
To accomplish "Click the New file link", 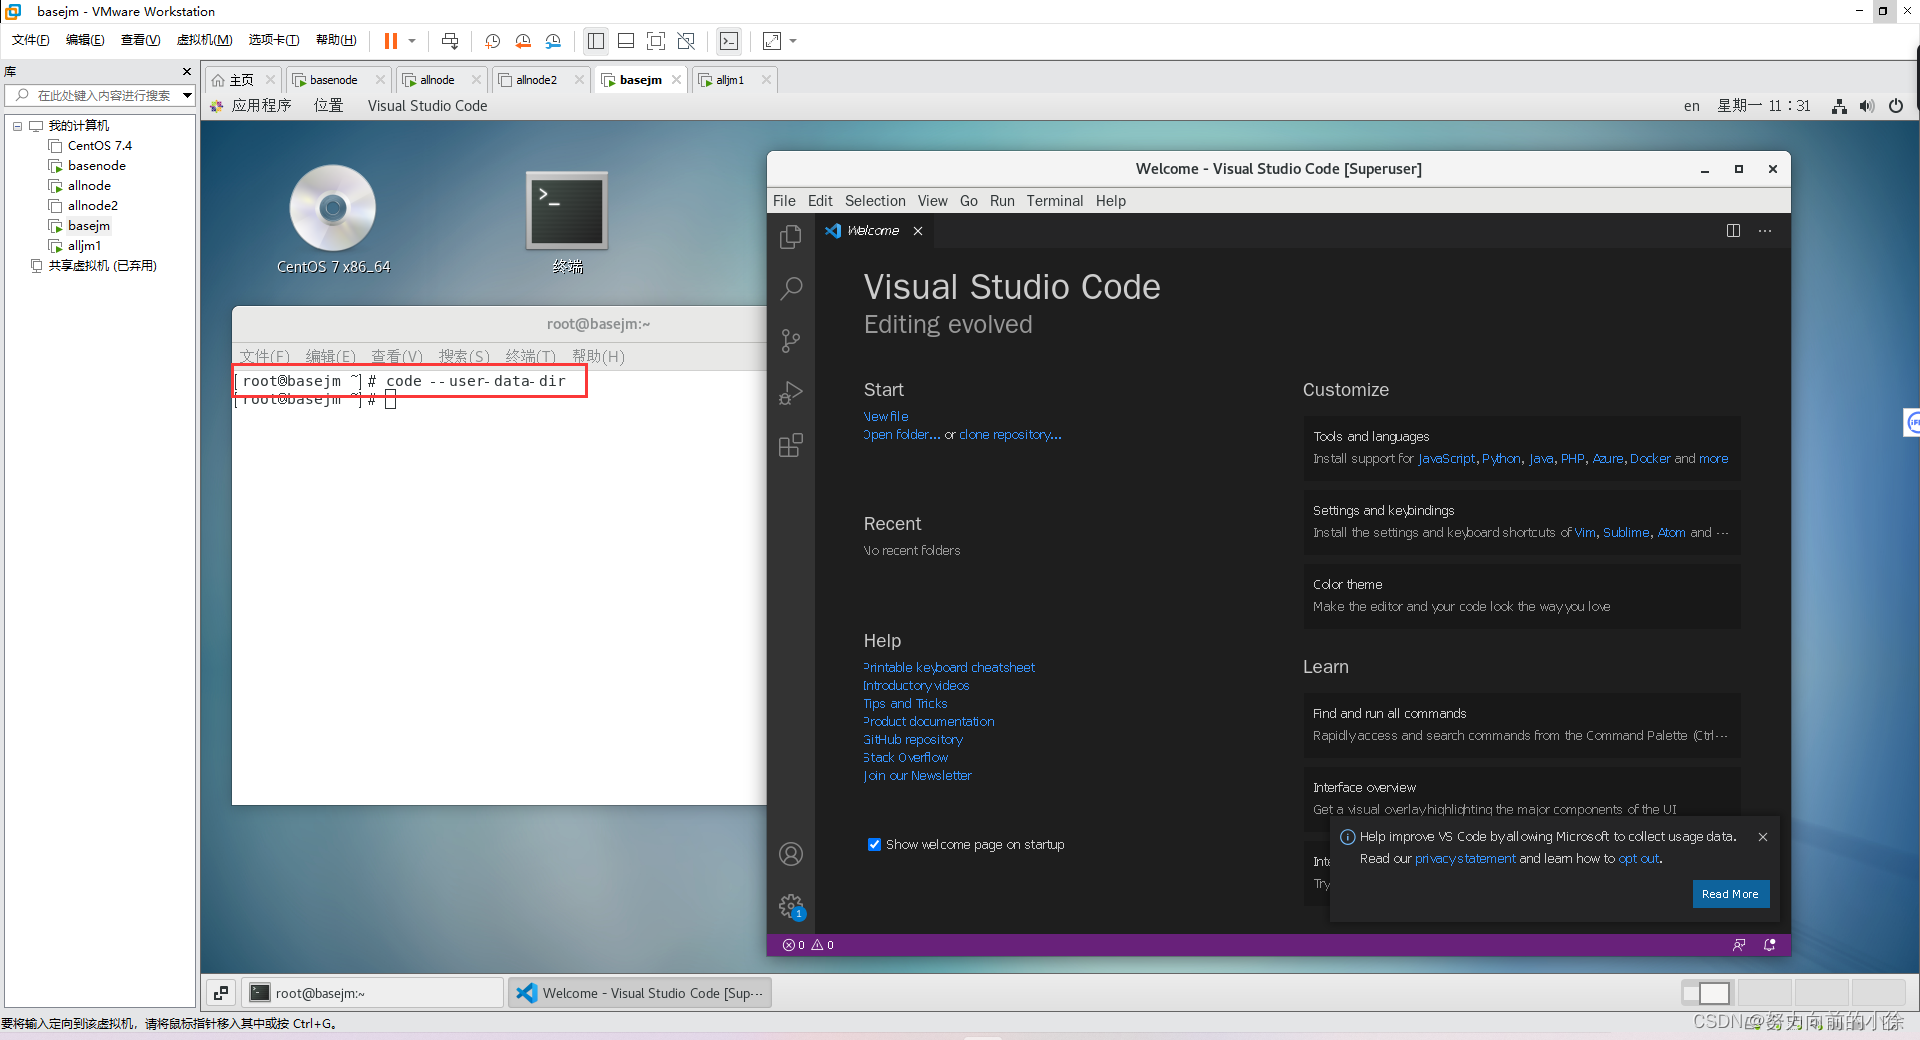I will pyautogui.click(x=886, y=417).
